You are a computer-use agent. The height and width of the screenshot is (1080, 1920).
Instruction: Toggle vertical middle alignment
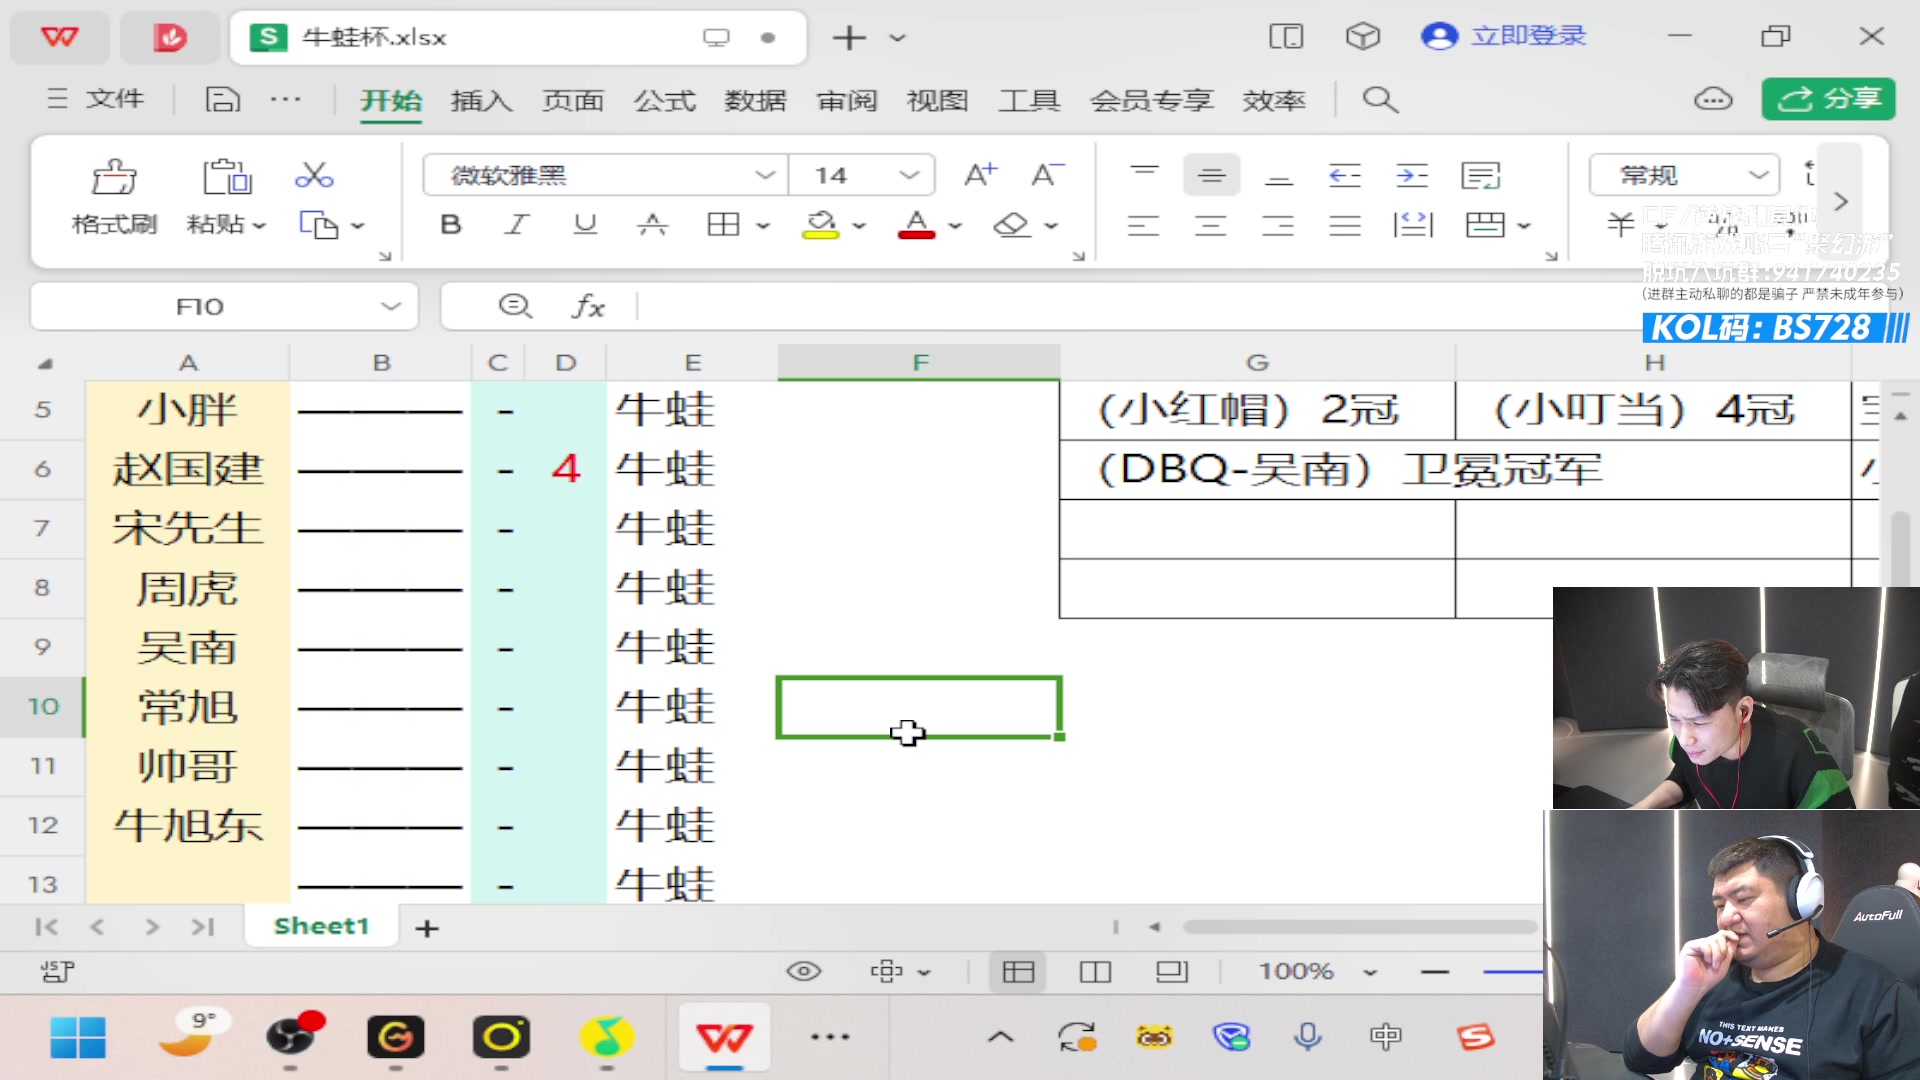[x=1211, y=175]
